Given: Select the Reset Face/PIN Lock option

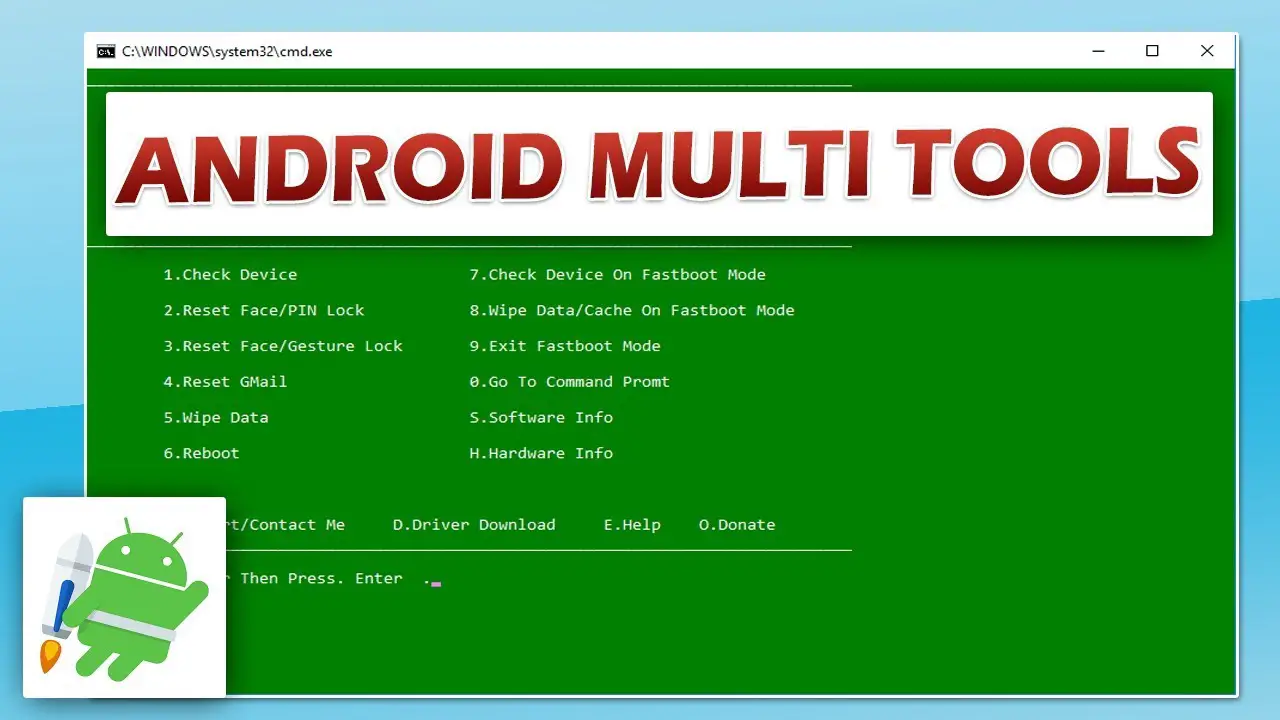Looking at the screenshot, I should [264, 311].
